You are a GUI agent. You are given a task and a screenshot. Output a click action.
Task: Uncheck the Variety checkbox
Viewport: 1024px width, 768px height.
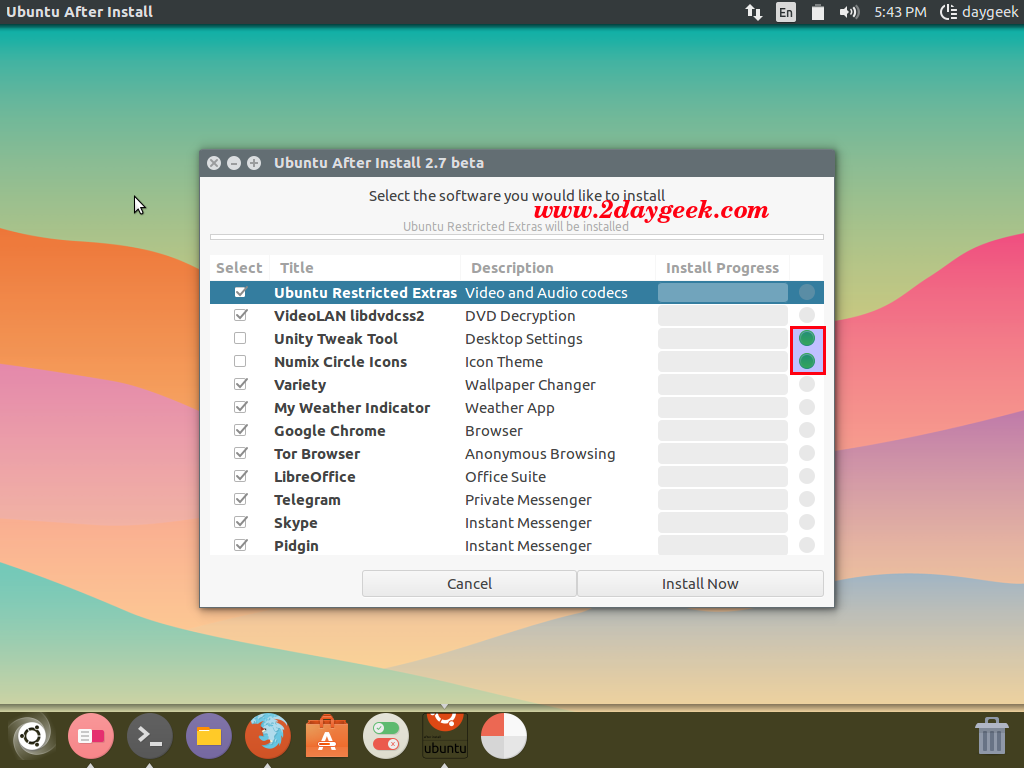tap(240, 384)
